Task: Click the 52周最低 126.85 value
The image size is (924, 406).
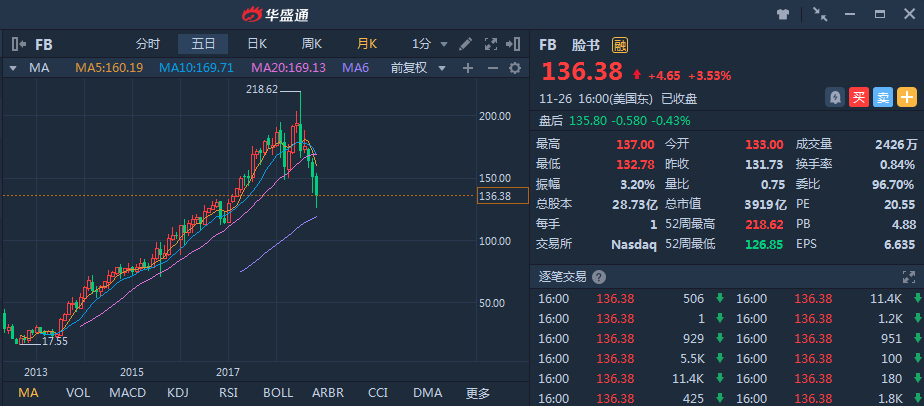Action: [766, 244]
